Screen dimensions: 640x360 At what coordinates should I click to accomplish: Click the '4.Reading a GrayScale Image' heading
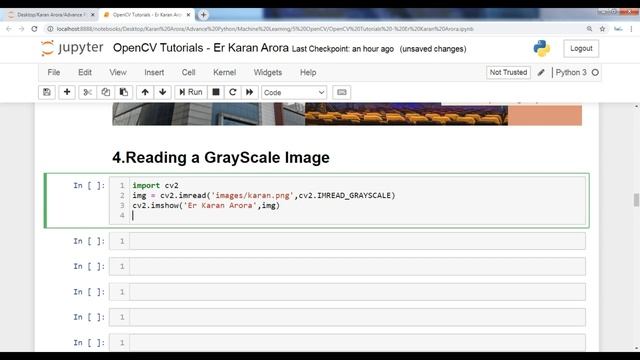tap(221, 158)
